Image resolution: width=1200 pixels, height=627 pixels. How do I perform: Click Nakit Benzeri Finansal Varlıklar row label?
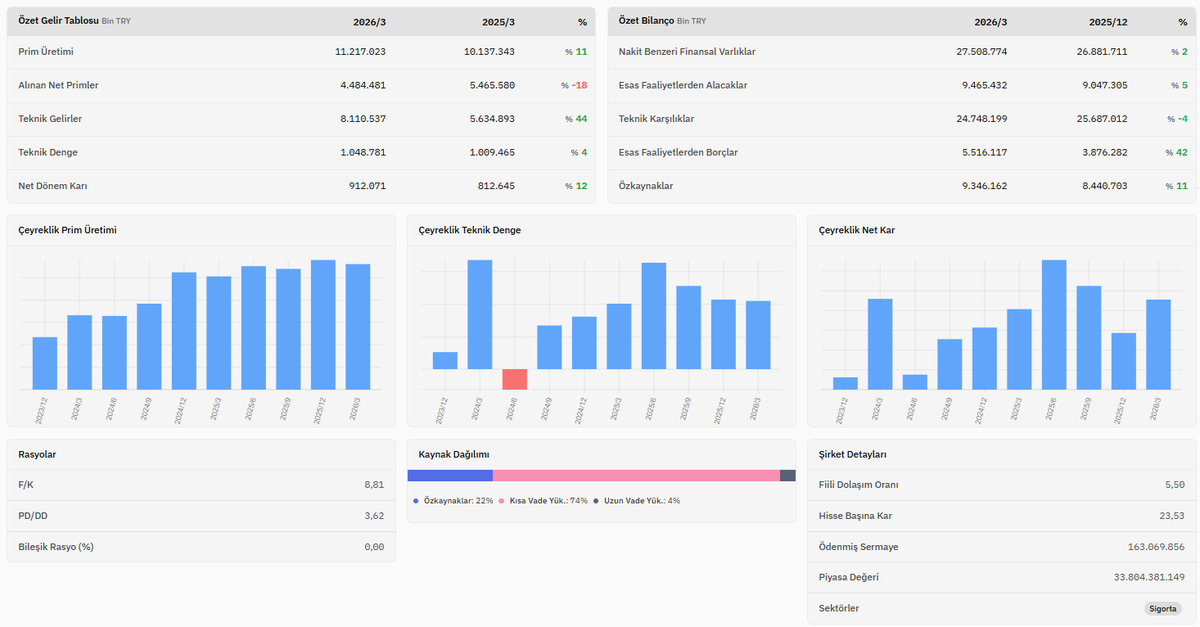tap(688, 51)
